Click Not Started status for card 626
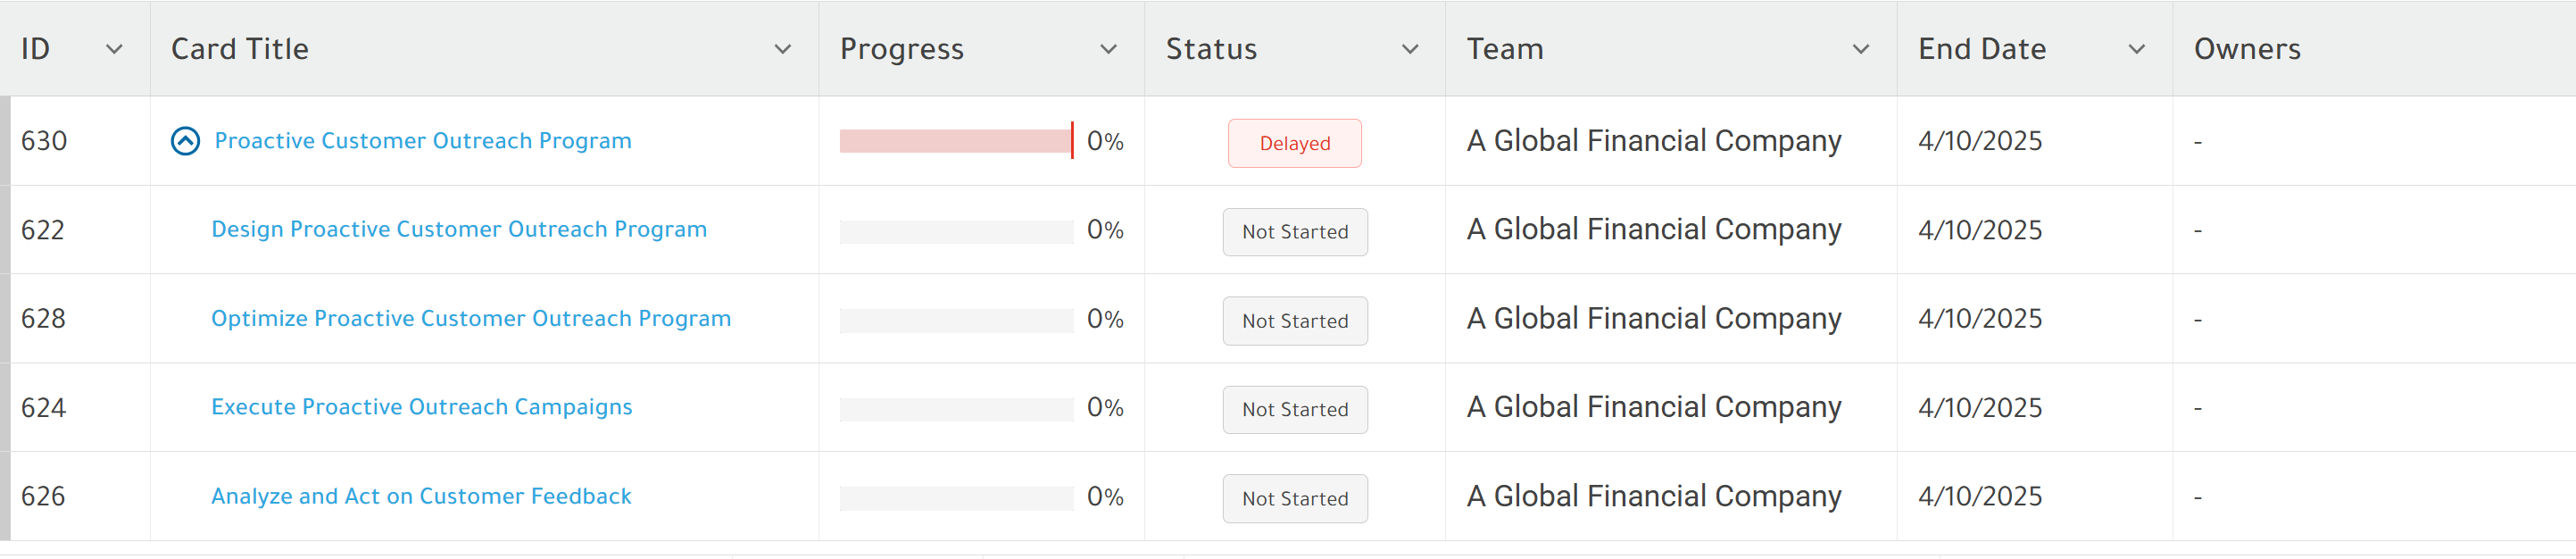Screen dimensions: 2576x559 point(1295,498)
